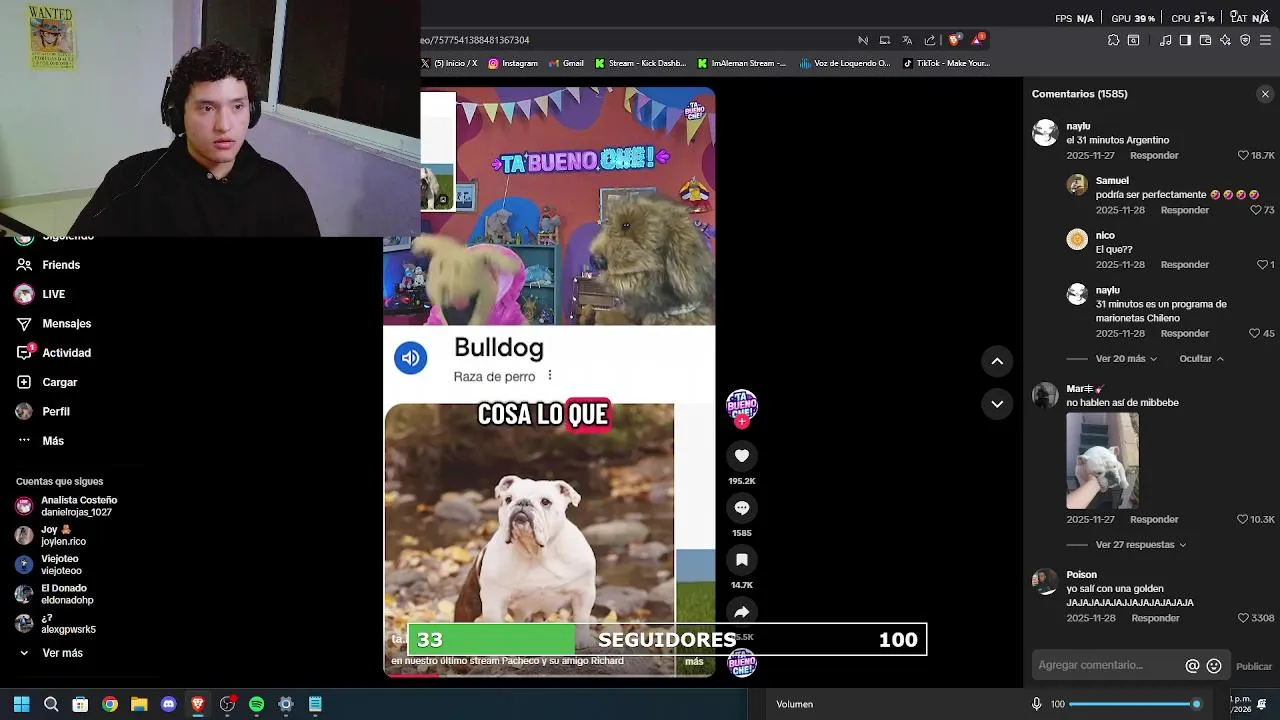Screen dimensions: 1280x720
Task: Open 'Stream - Kick Dashb...' bookmark
Action: coord(640,63)
